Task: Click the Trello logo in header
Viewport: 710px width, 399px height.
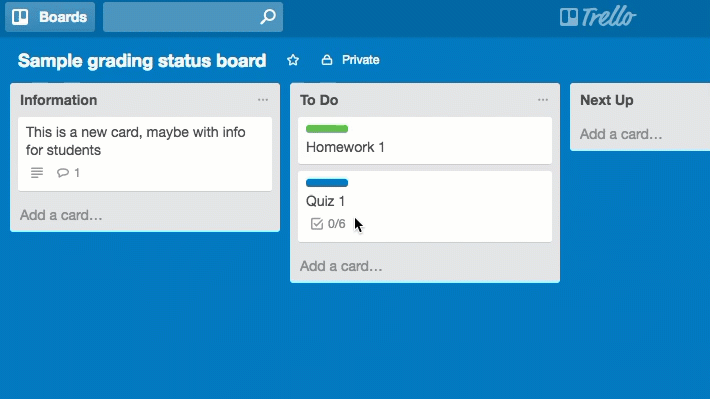Action: (x=598, y=17)
